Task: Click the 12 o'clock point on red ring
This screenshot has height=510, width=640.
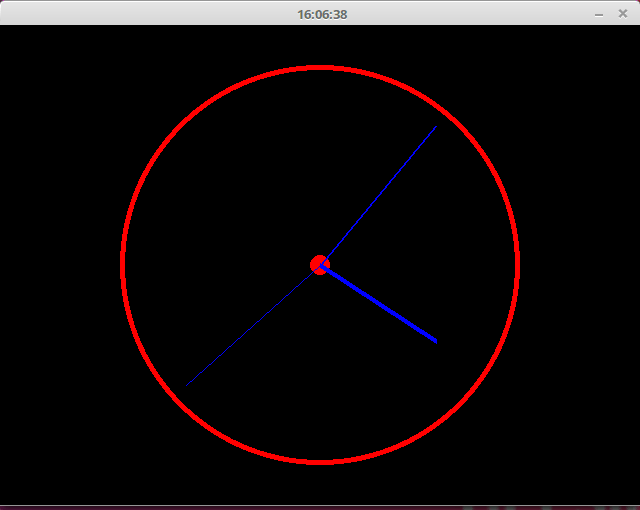Action: [x=320, y=68]
